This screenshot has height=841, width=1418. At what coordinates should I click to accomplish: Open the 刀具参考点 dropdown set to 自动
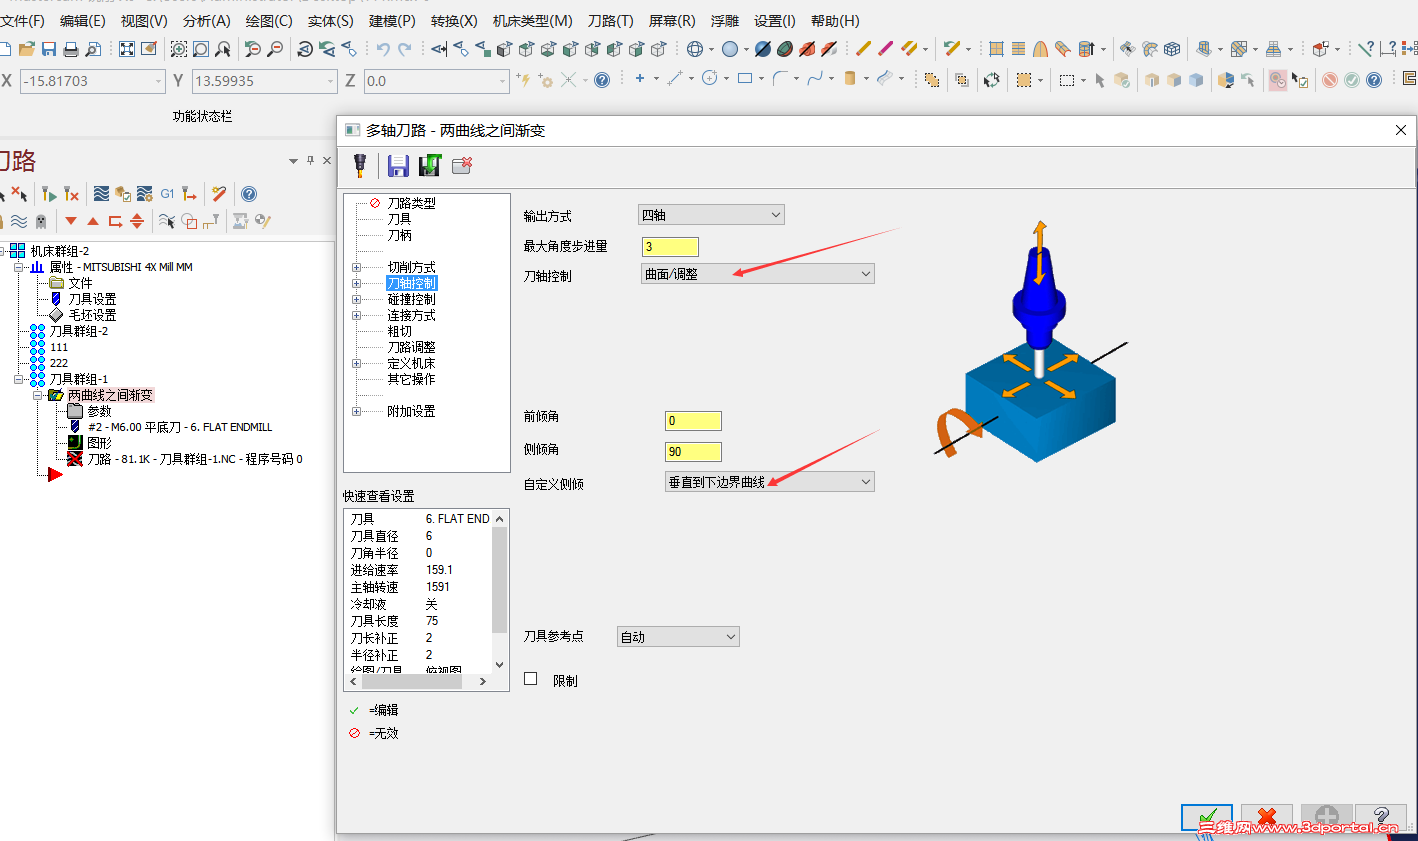[678, 637]
